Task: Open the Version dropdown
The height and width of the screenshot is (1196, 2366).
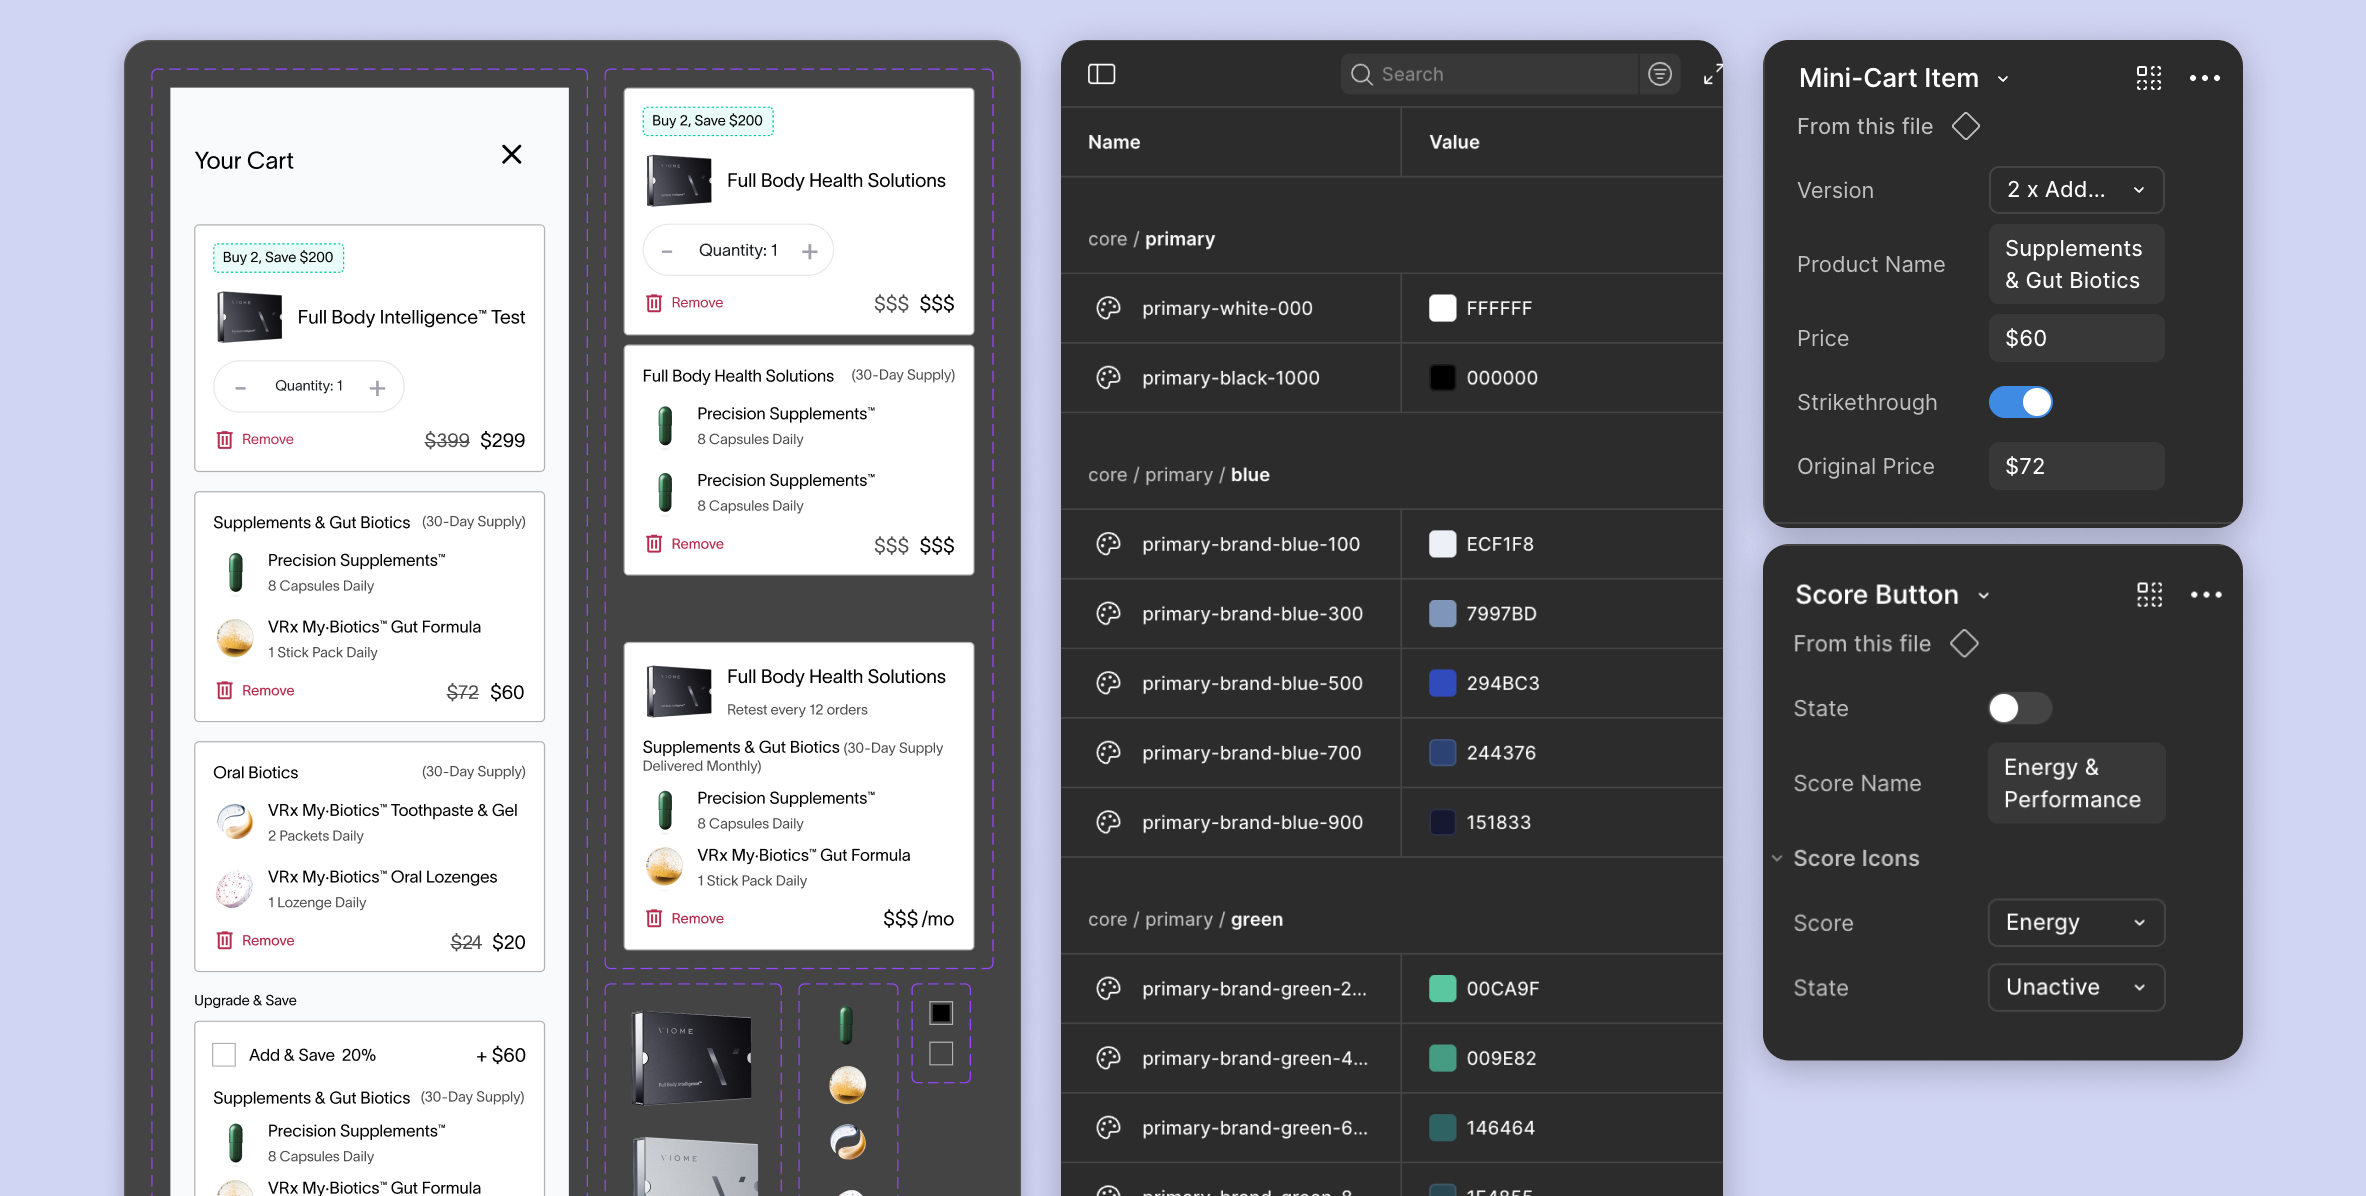Action: click(2076, 190)
